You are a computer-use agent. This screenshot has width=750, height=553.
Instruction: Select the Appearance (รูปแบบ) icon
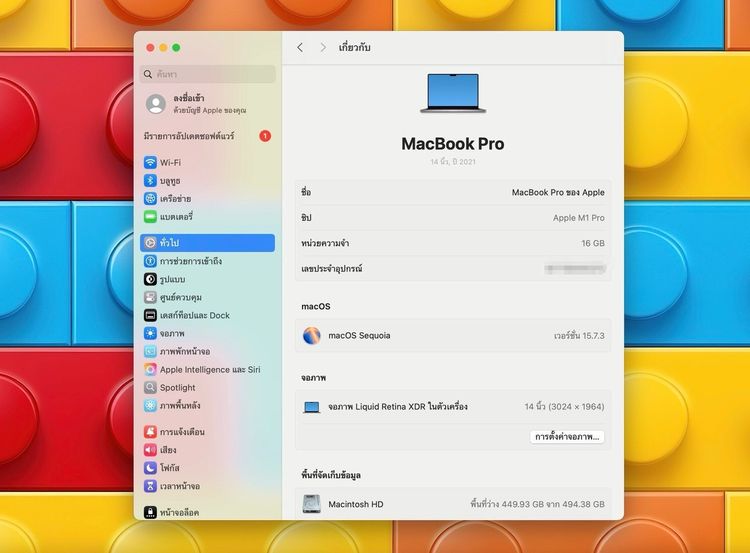point(150,279)
